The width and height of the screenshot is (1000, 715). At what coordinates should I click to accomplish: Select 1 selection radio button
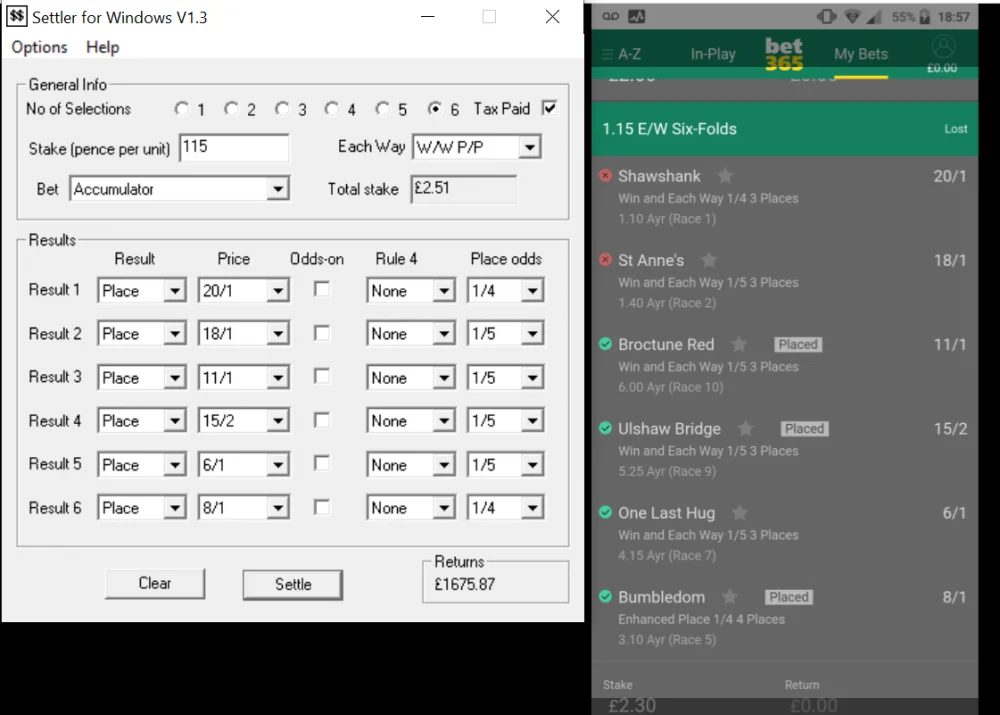[x=182, y=108]
